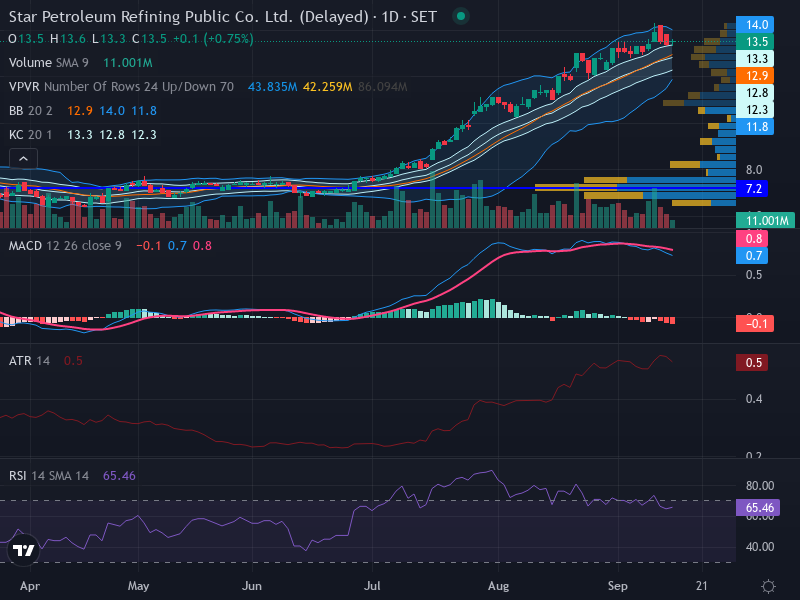The width and height of the screenshot is (800, 600).
Task: Click the orange 12.9 price label
Action: point(755,76)
